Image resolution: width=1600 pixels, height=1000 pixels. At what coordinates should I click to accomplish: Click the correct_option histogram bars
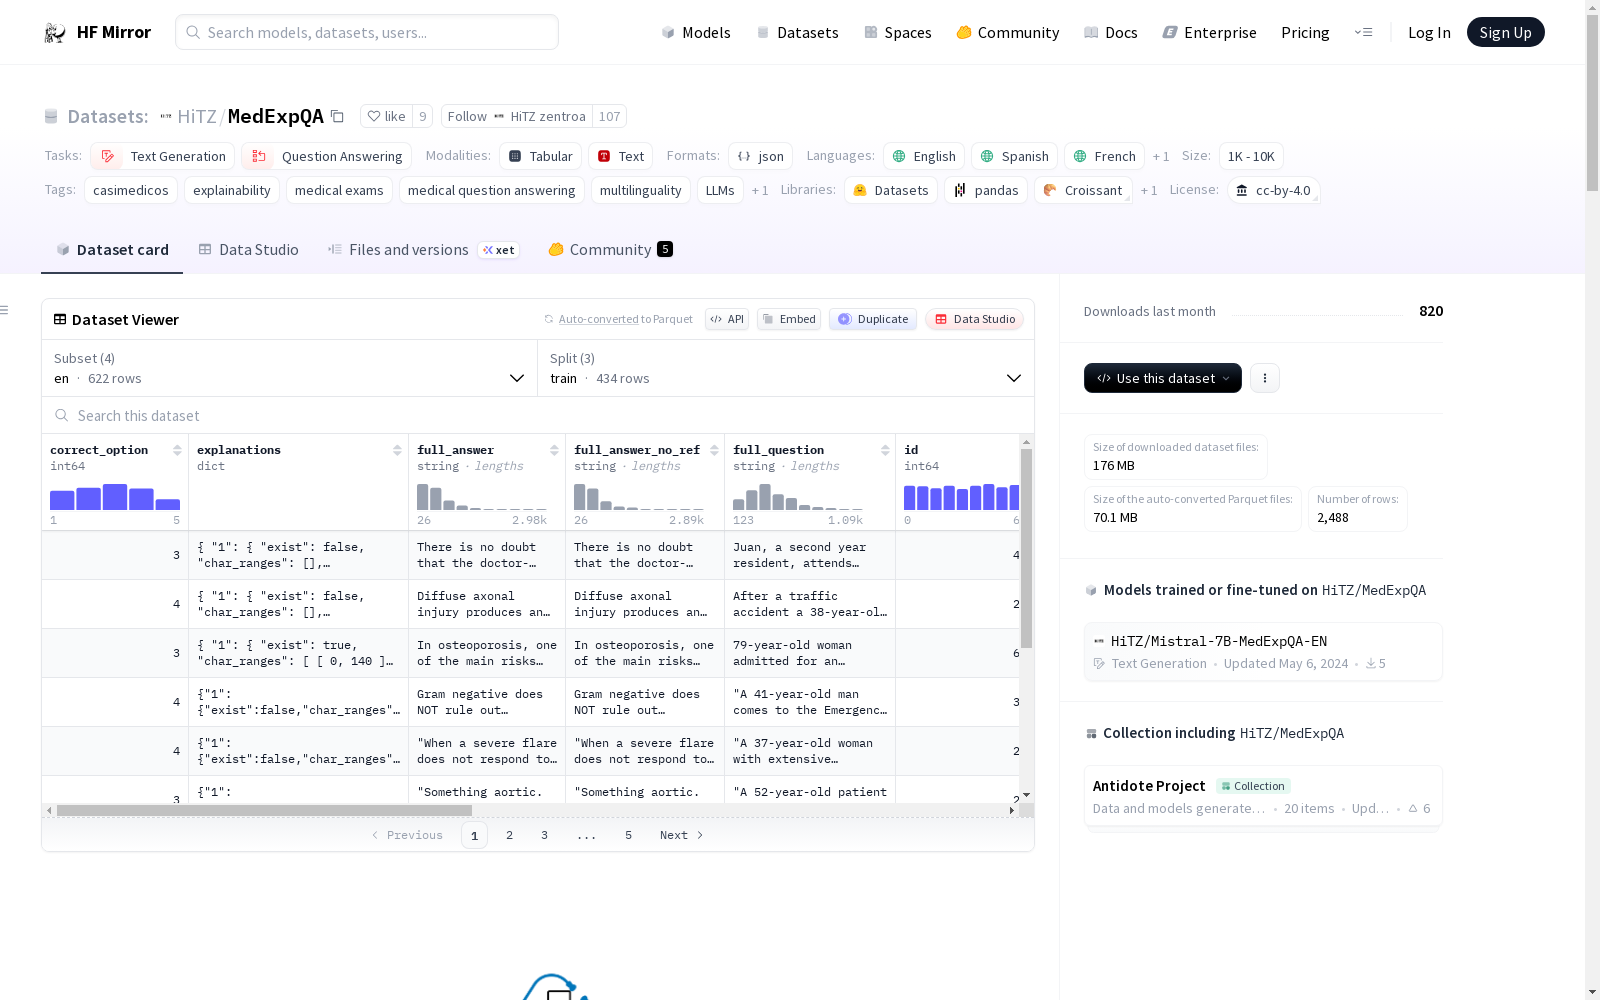[115, 497]
